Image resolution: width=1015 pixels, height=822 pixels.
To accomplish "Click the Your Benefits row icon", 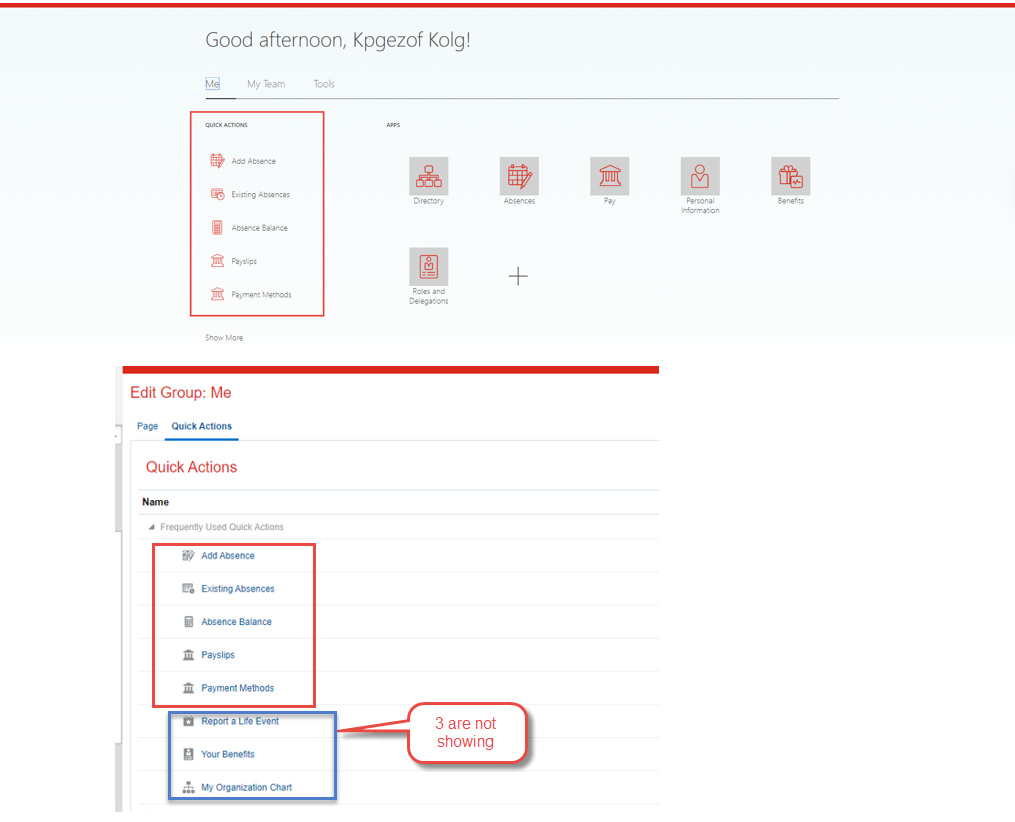I will click(x=188, y=754).
